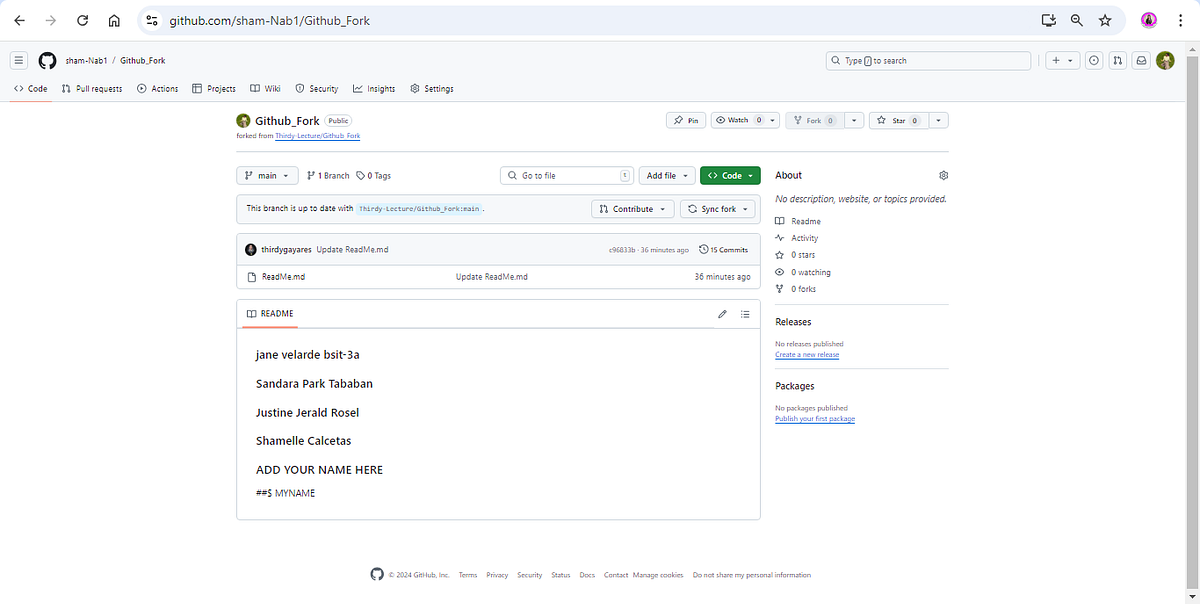
Task: Open the Add file dropdown
Action: (666, 174)
